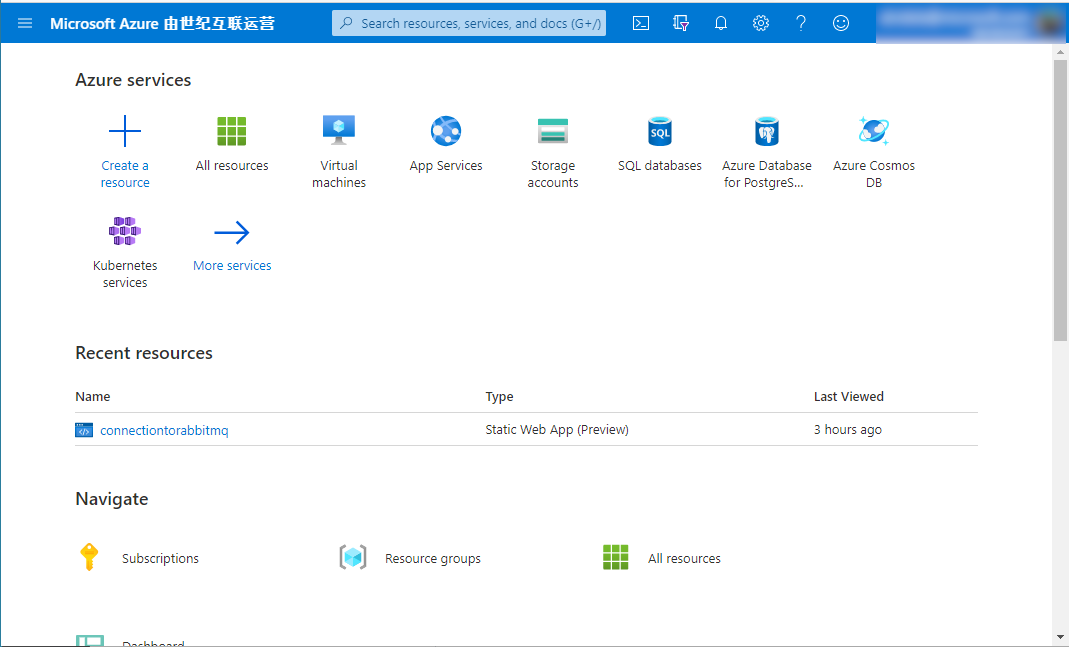1069x647 pixels.
Task: Click the Create a resource plus icon
Action: (x=125, y=131)
